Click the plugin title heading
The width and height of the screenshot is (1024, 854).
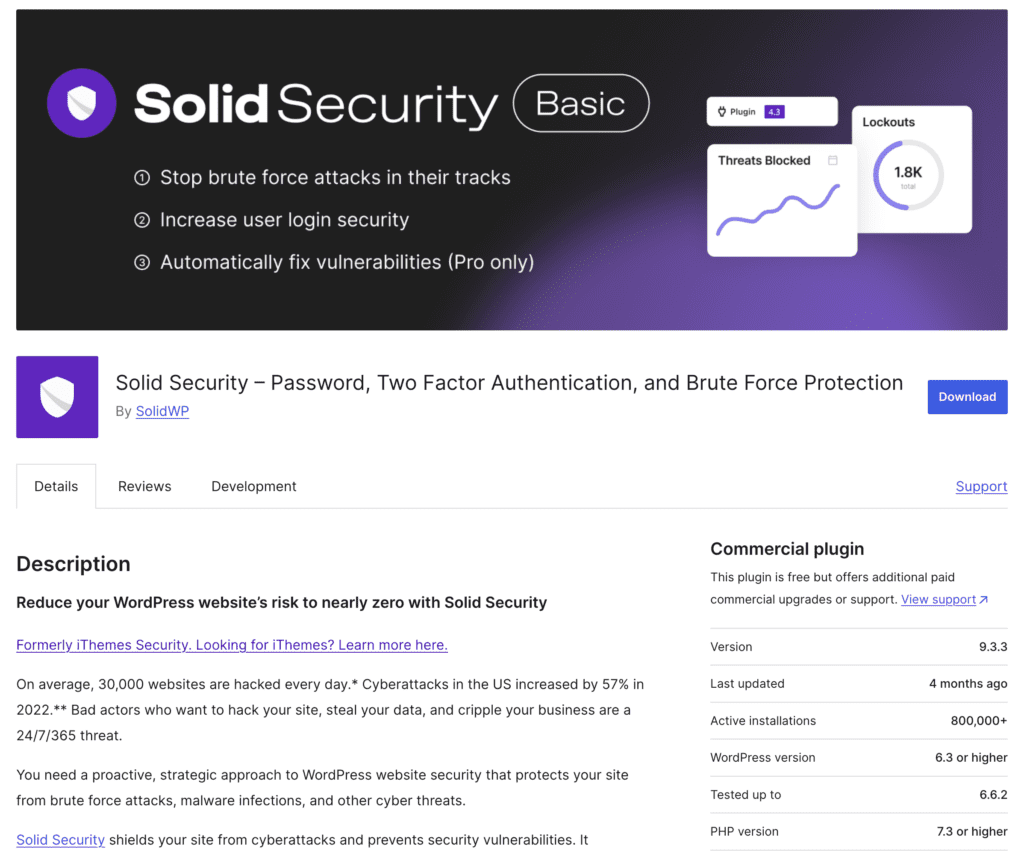point(509,383)
